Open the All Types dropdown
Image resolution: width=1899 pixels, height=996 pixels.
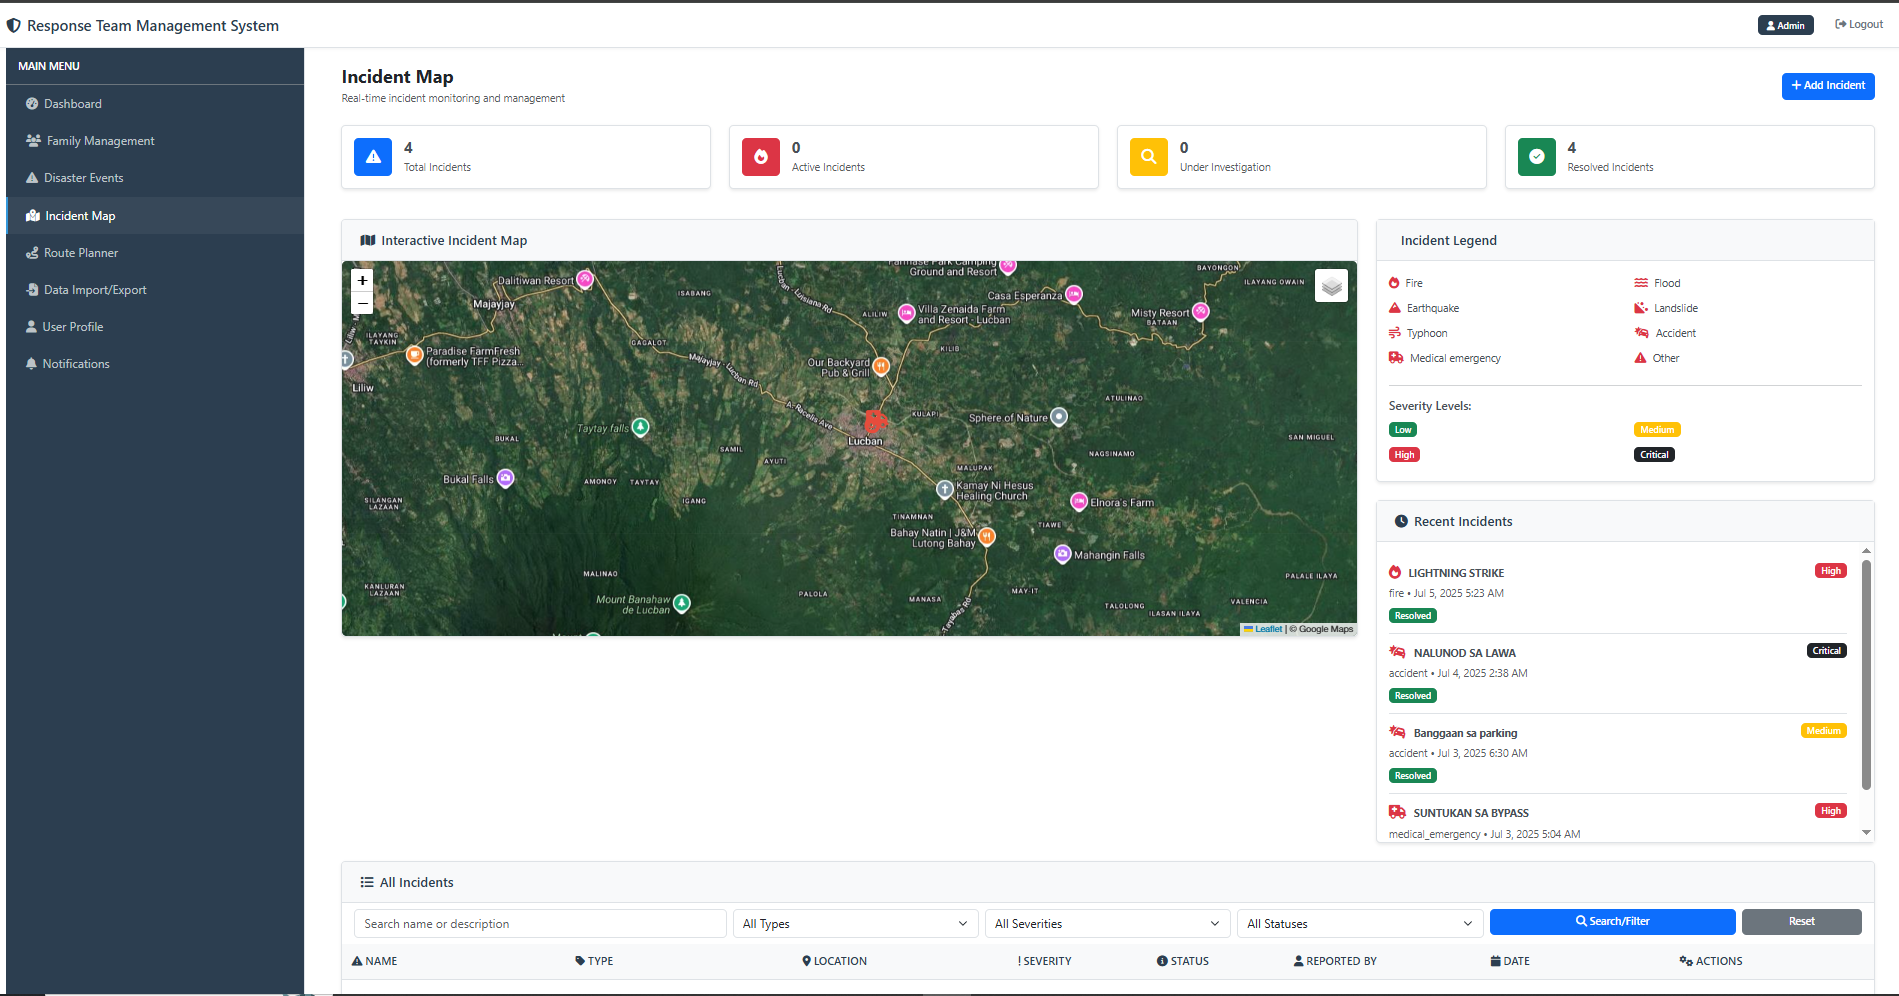pyautogui.click(x=854, y=923)
